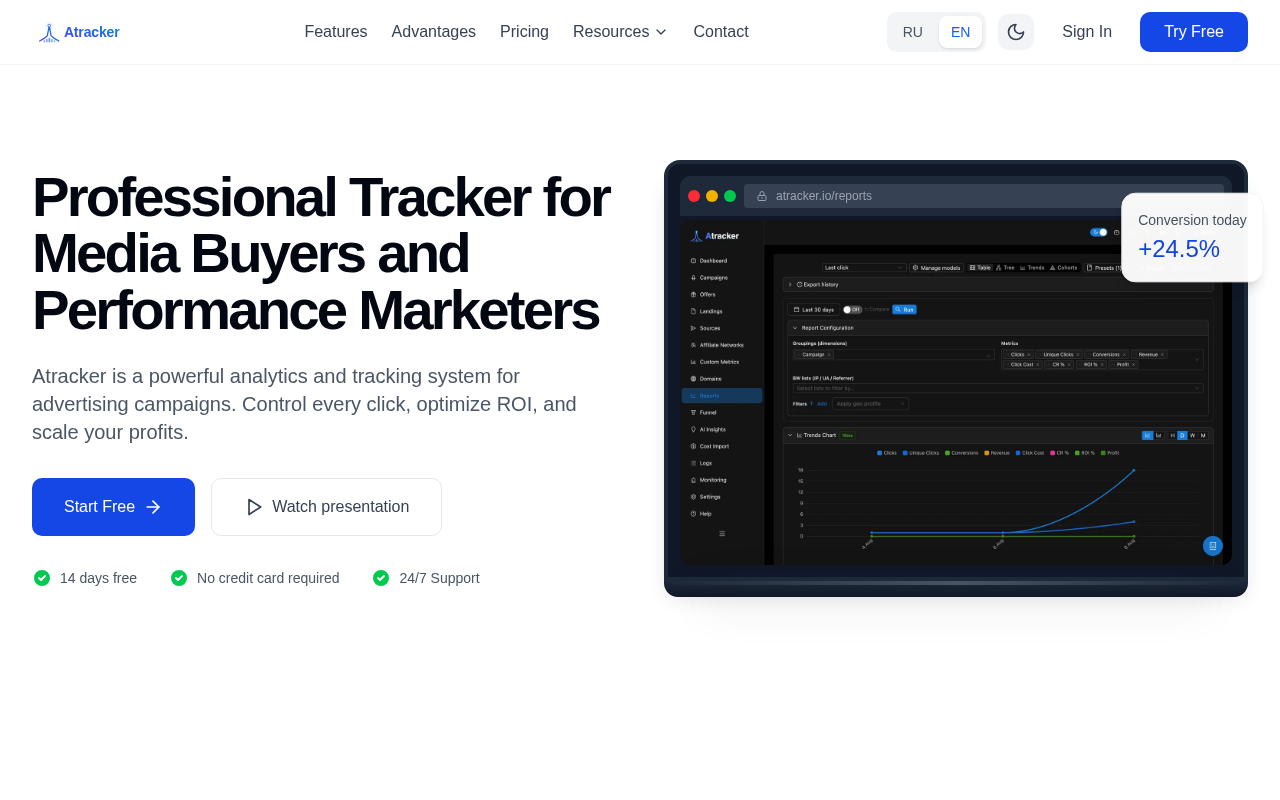Click the Sign In link
This screenshot has width=1280, height=800.
coord(1087,32)
